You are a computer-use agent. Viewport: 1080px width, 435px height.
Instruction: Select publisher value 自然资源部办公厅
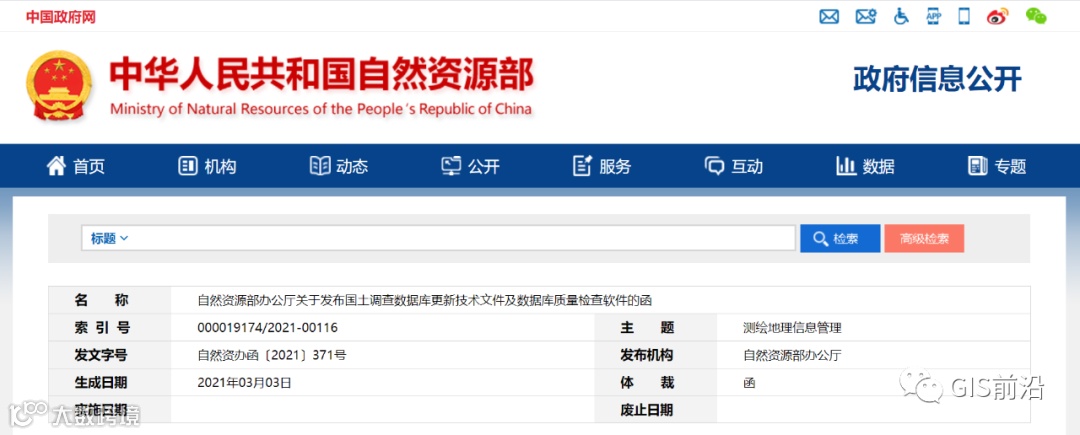point(792,355)
